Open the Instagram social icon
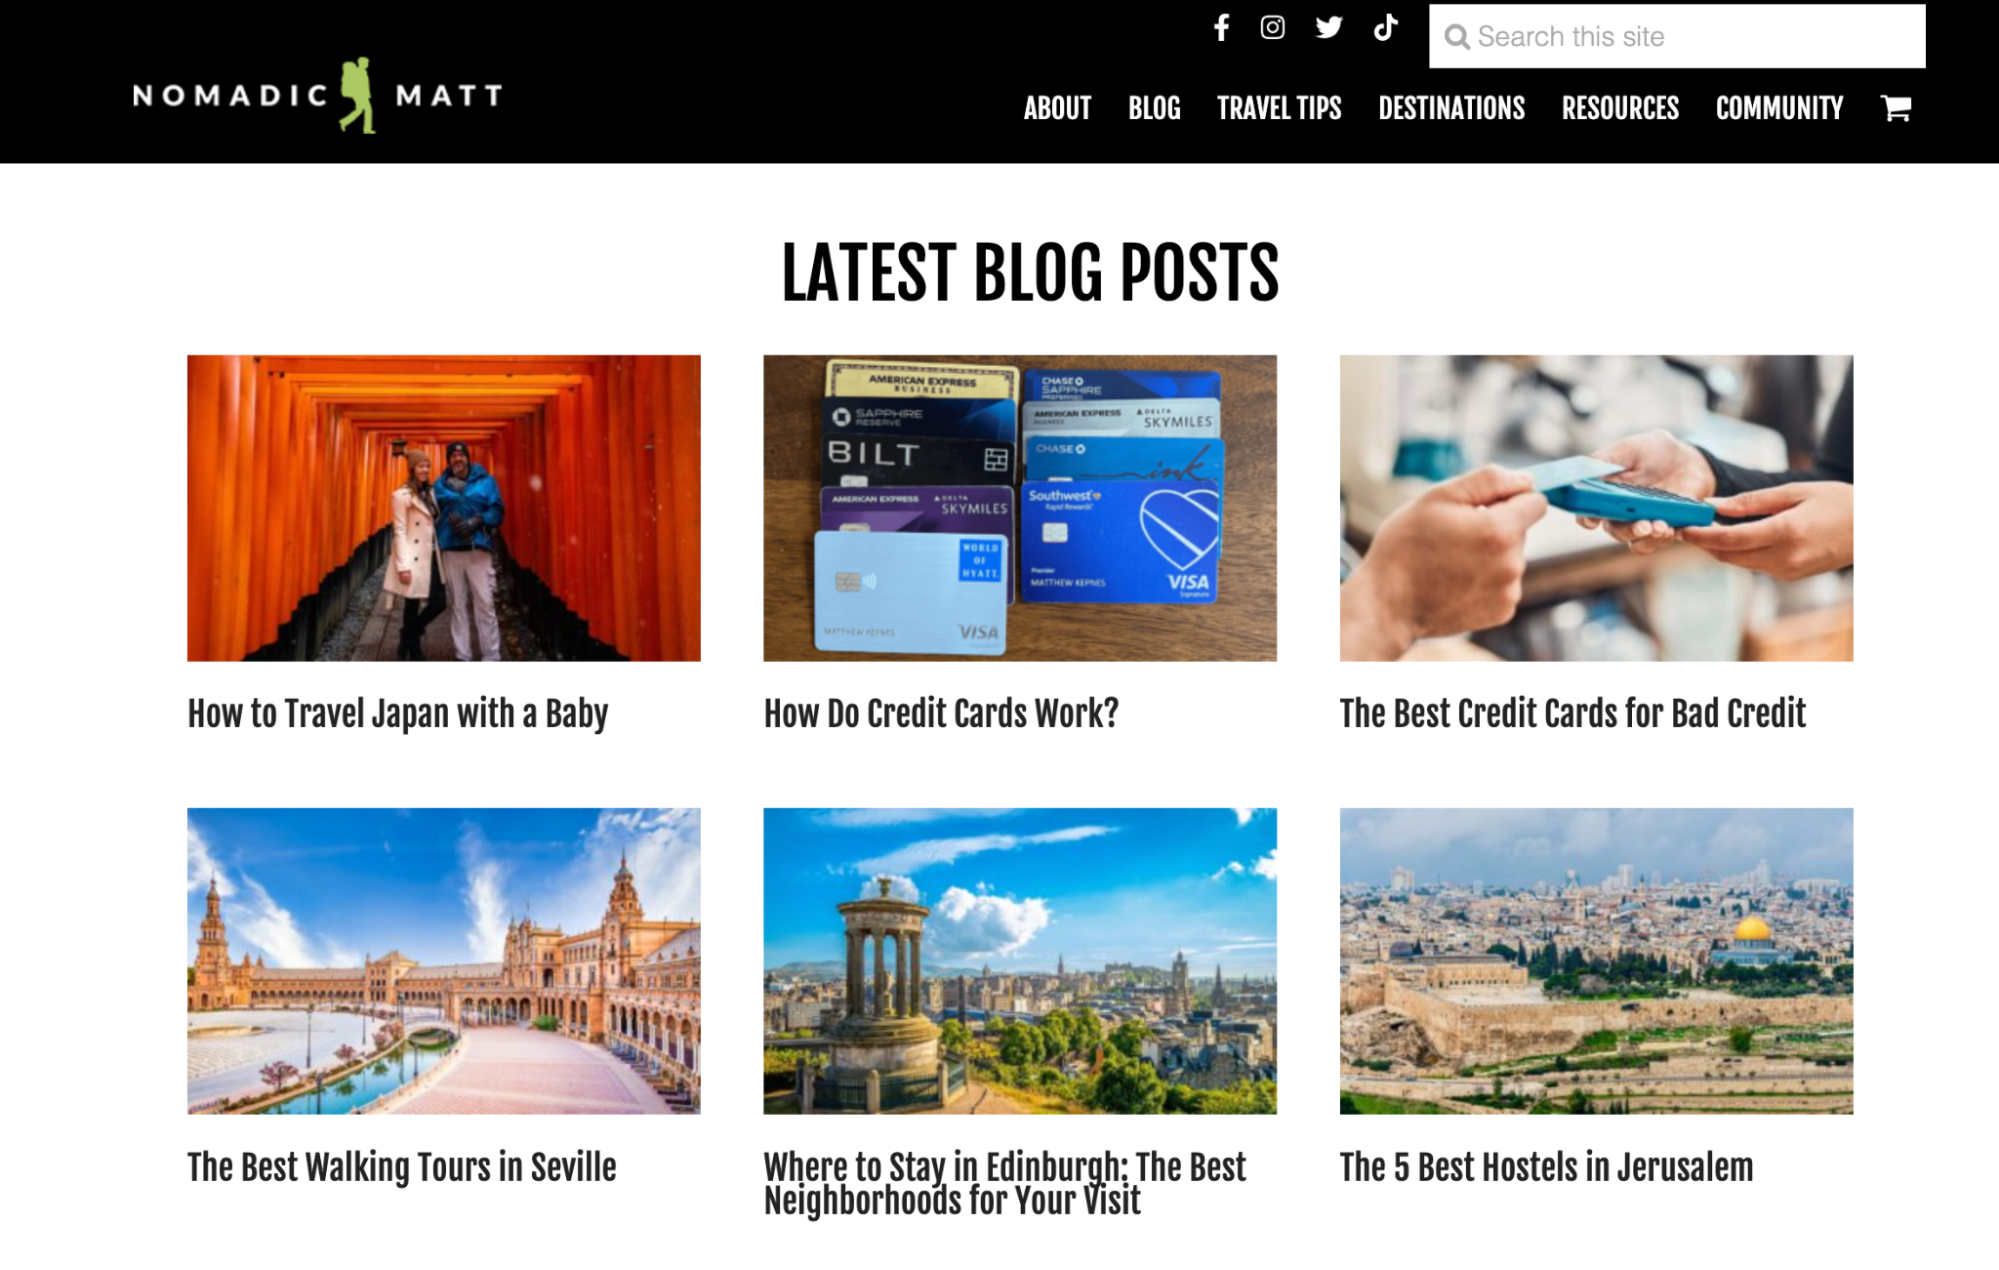Screen dimensions: 1999x1270 coord(1272,27)
